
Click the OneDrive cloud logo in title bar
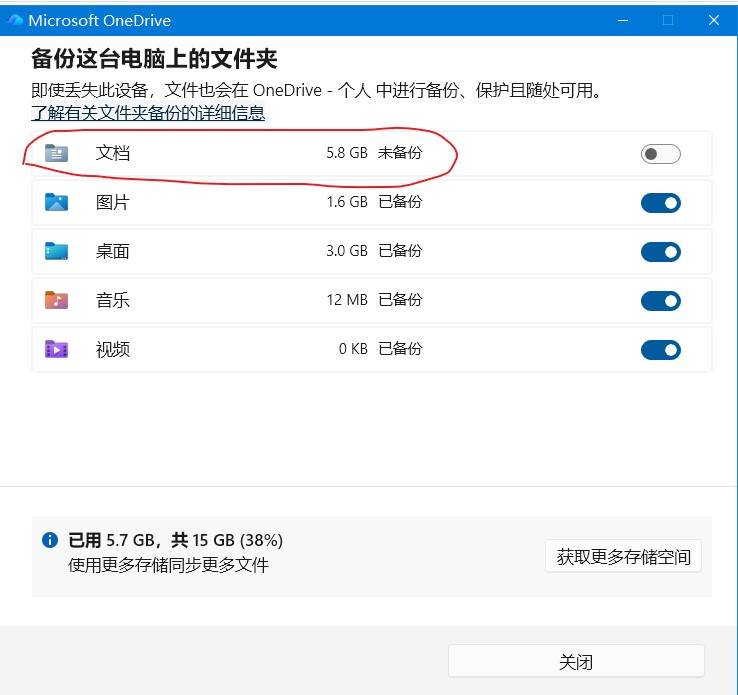[x=15, y=20]
